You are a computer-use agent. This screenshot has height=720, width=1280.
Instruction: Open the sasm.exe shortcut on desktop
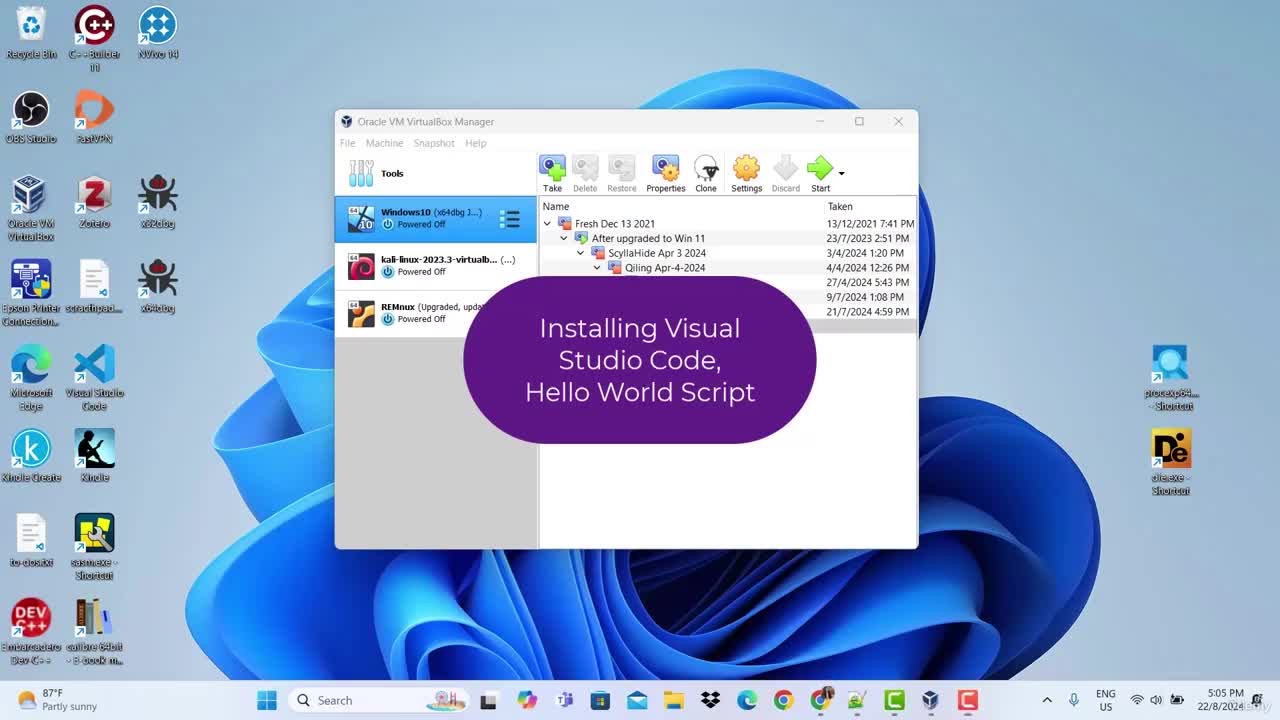tap(94, 547)
